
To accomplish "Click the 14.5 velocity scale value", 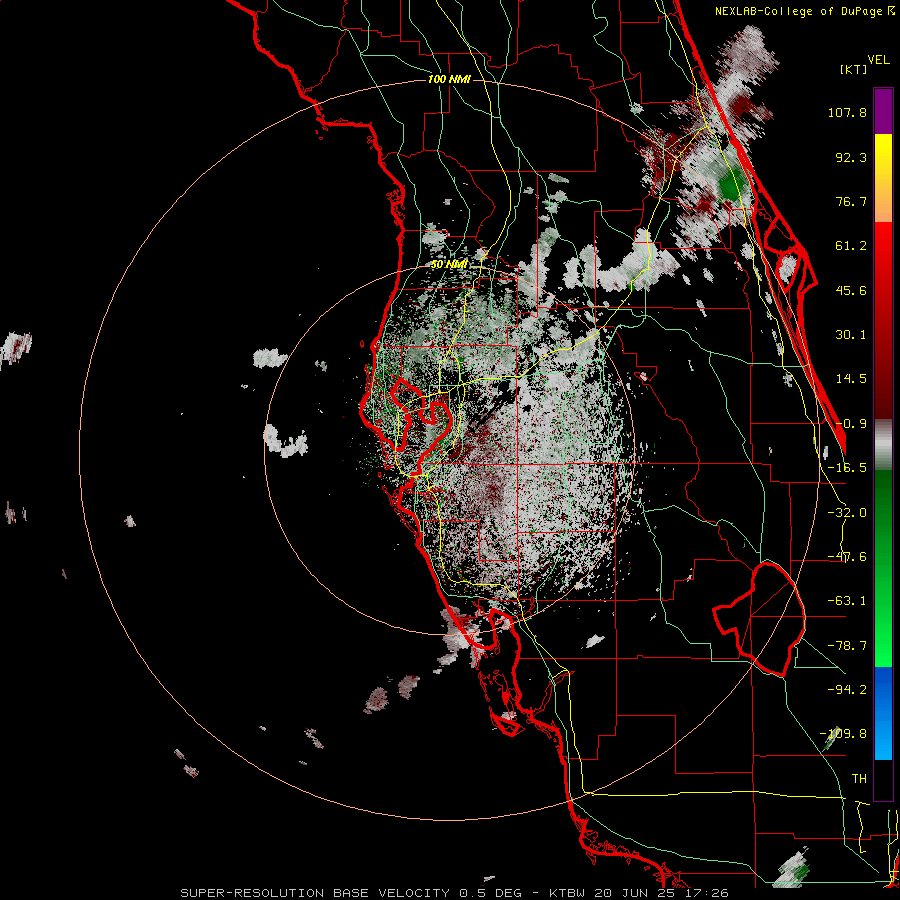I will (x=851, y=379).
